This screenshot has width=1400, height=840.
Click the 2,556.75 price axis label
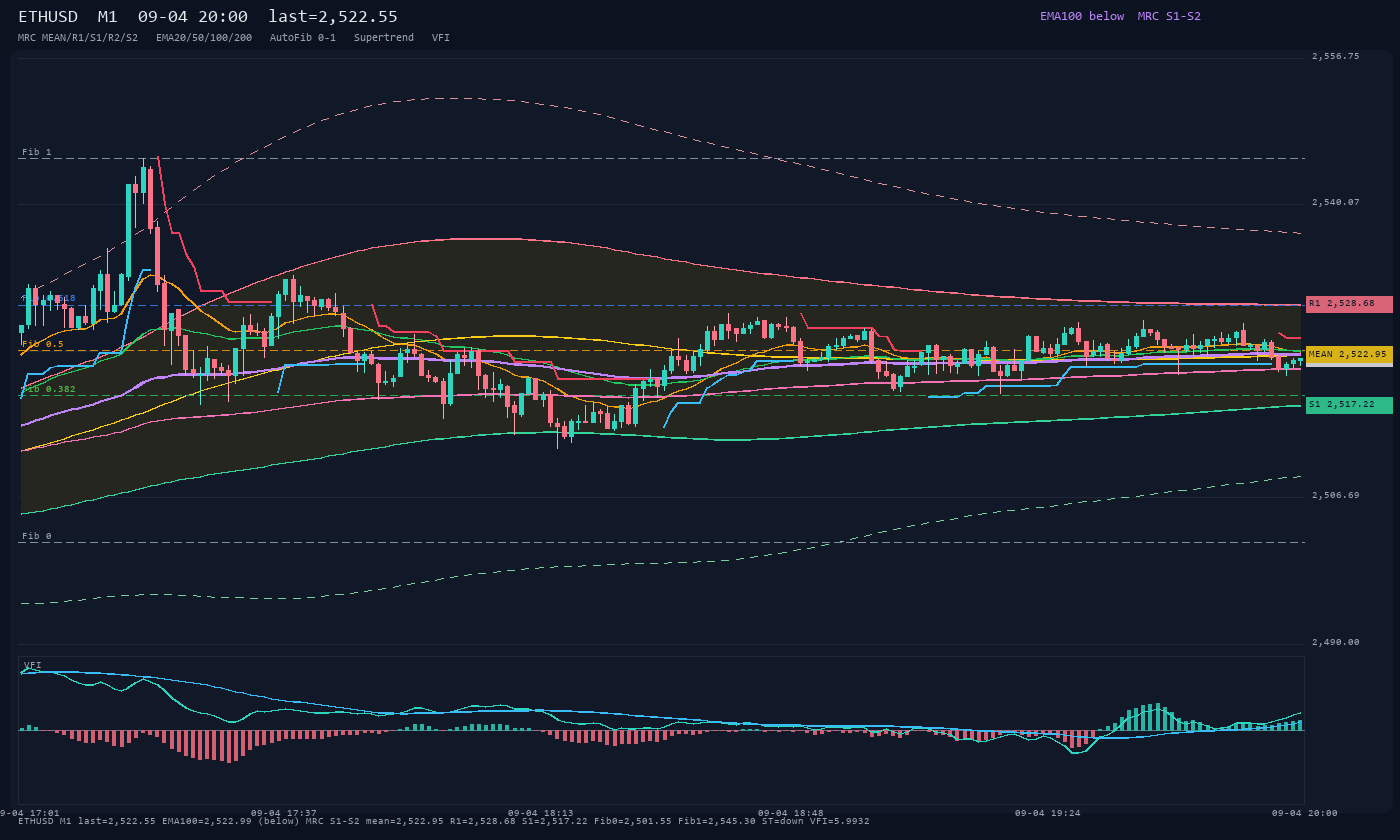(1336, 57)
